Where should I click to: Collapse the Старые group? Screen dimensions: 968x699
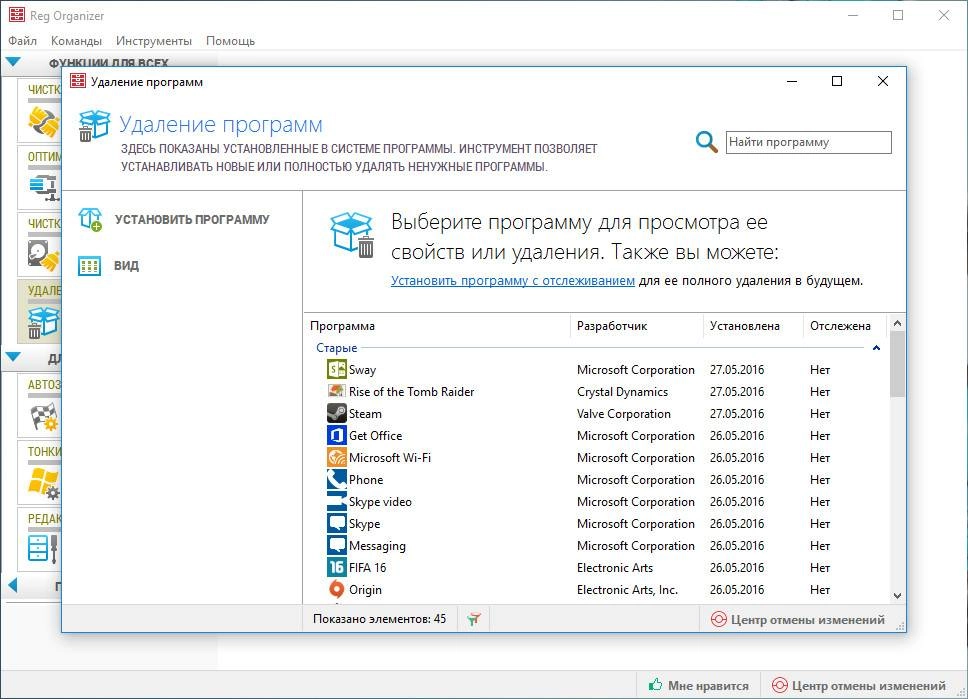click(876, 348)
